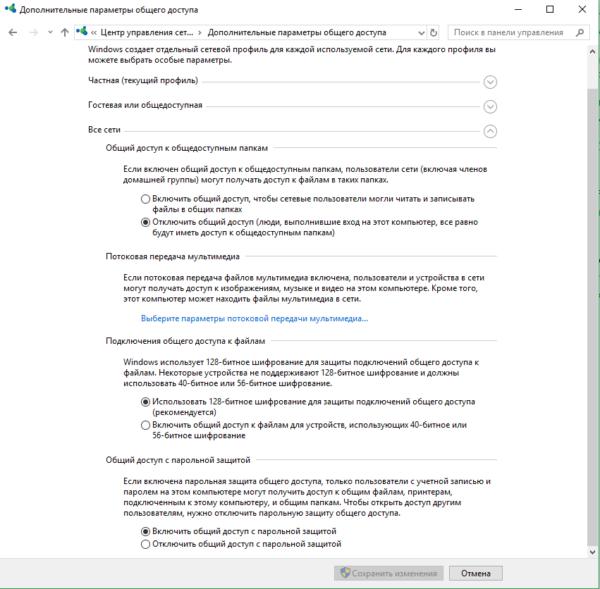Go up one level arrow
This screenshot has width=600, height=589.
coord(65,33)
